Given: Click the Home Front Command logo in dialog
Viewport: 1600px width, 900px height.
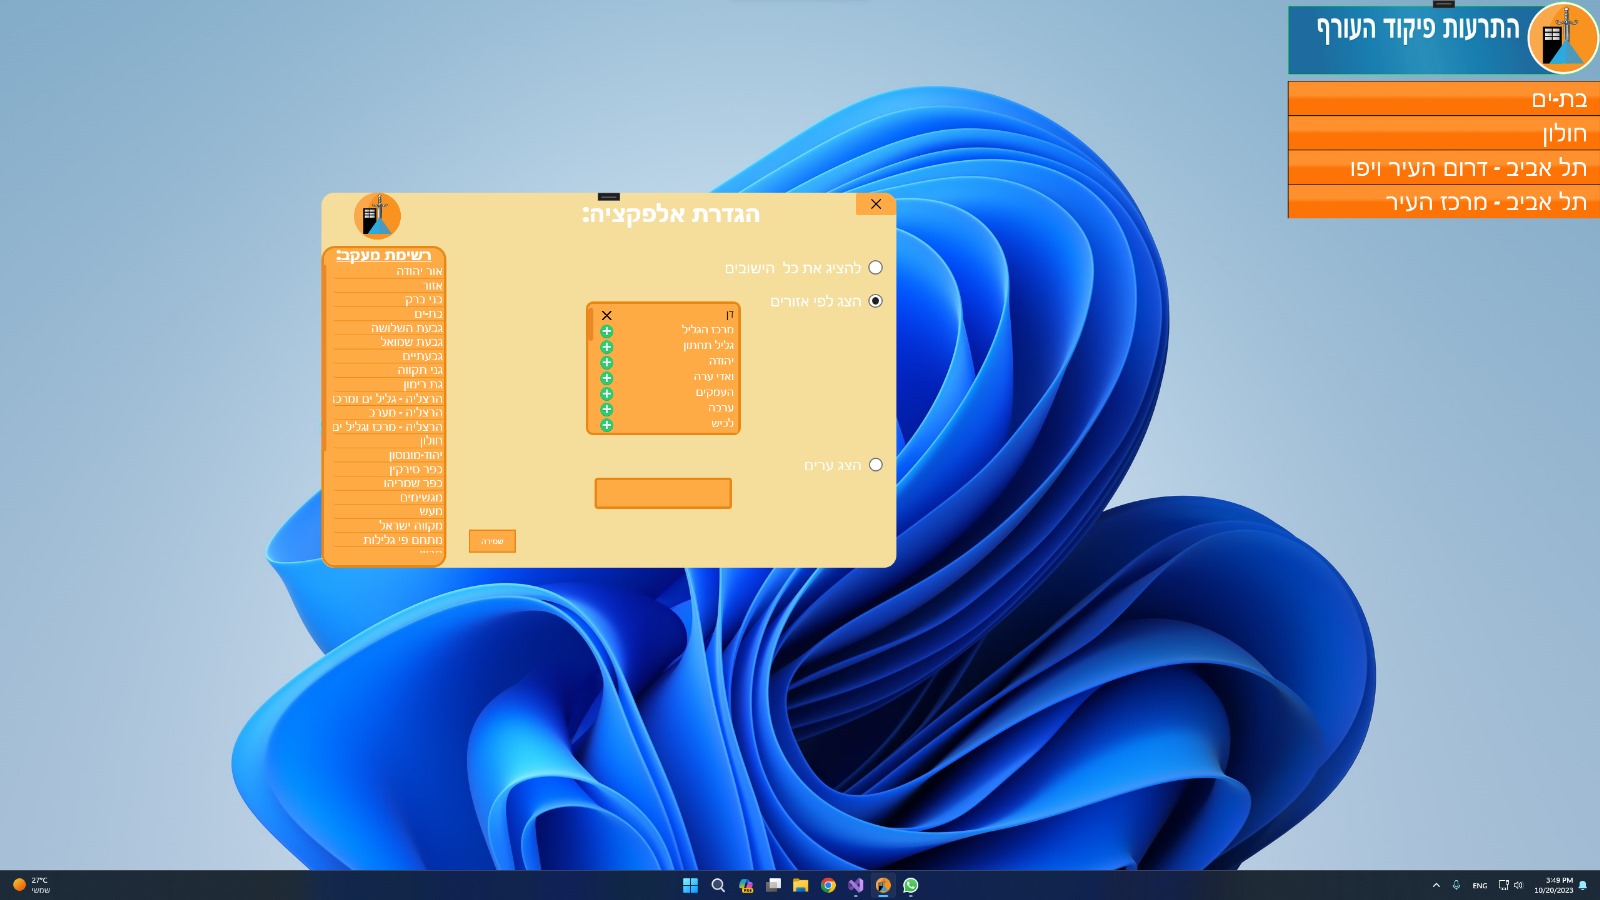Looking at the screenshot, I should pyautogui.click(x=377, y=216).
